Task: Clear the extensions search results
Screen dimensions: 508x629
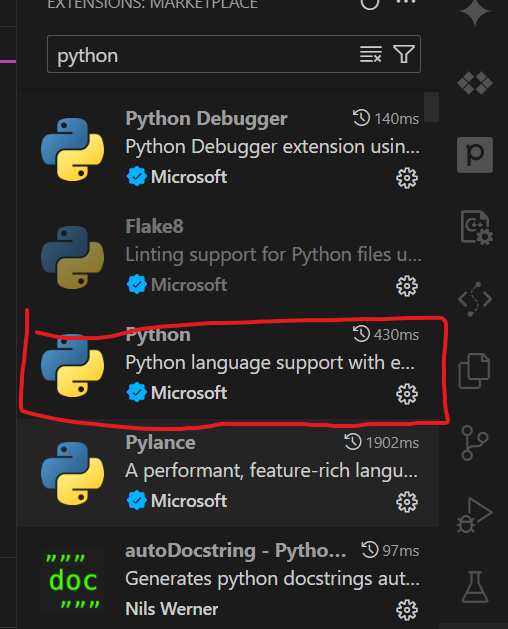Action: [x=370, y=54]
